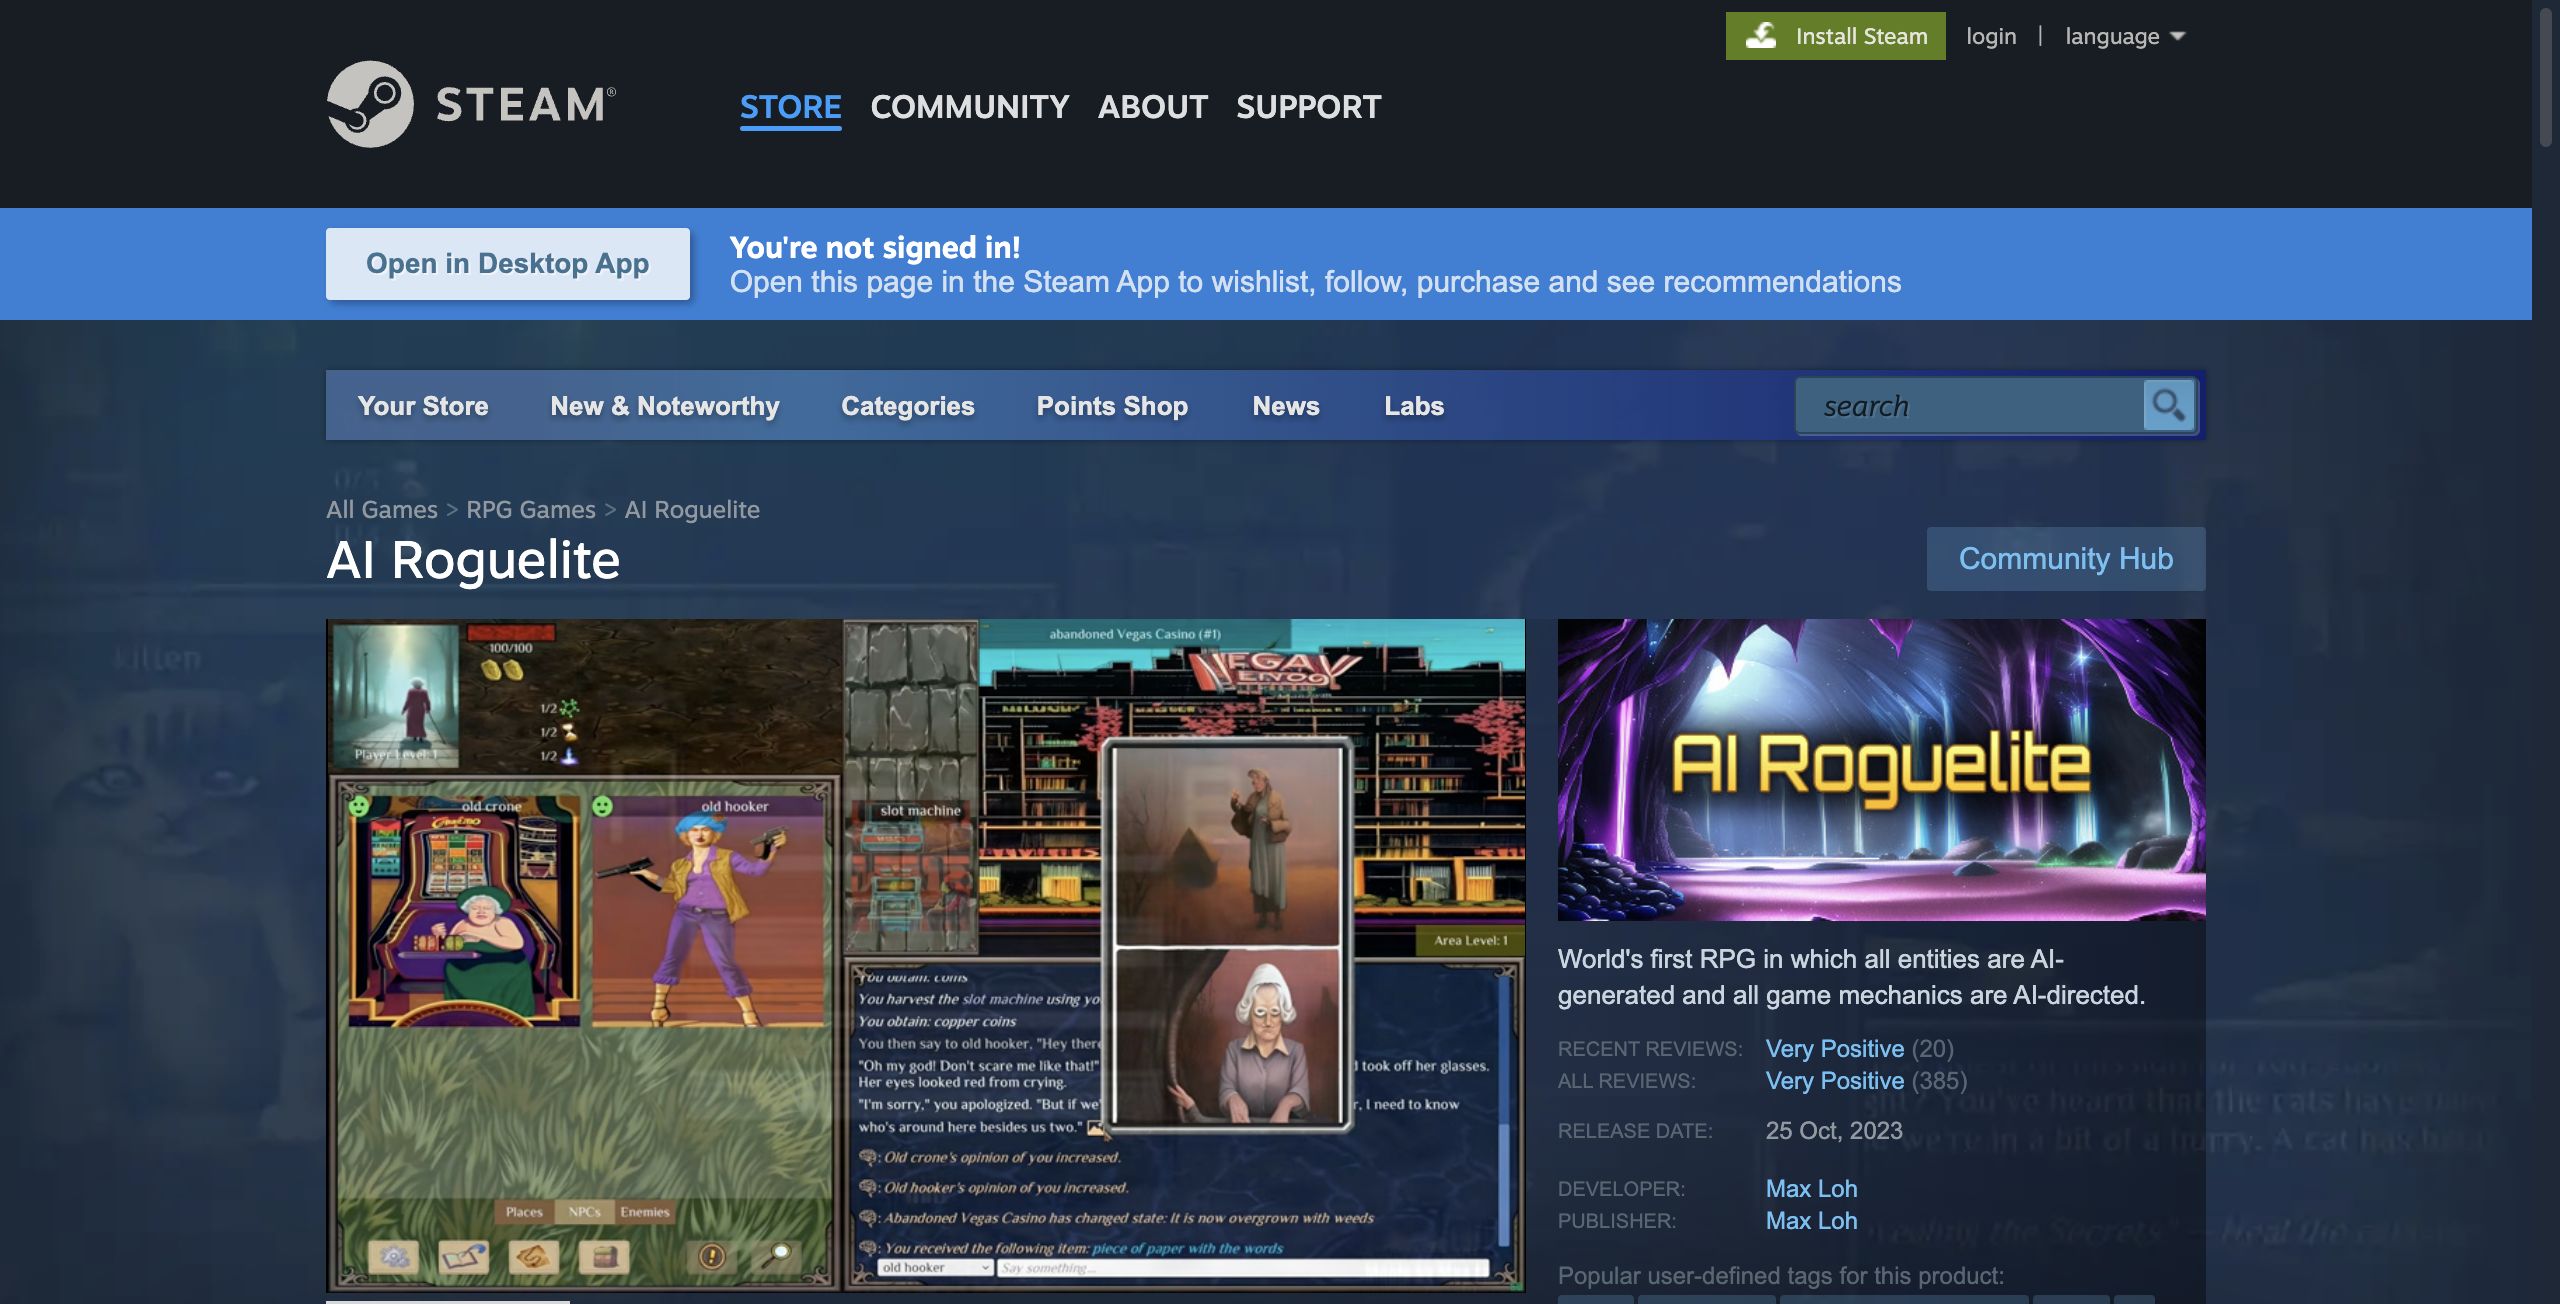Image resolution: width=2560 pixels, height=1304 pixels.
Task: Click Open in Desktop App button
Action: tap(508, 263)
